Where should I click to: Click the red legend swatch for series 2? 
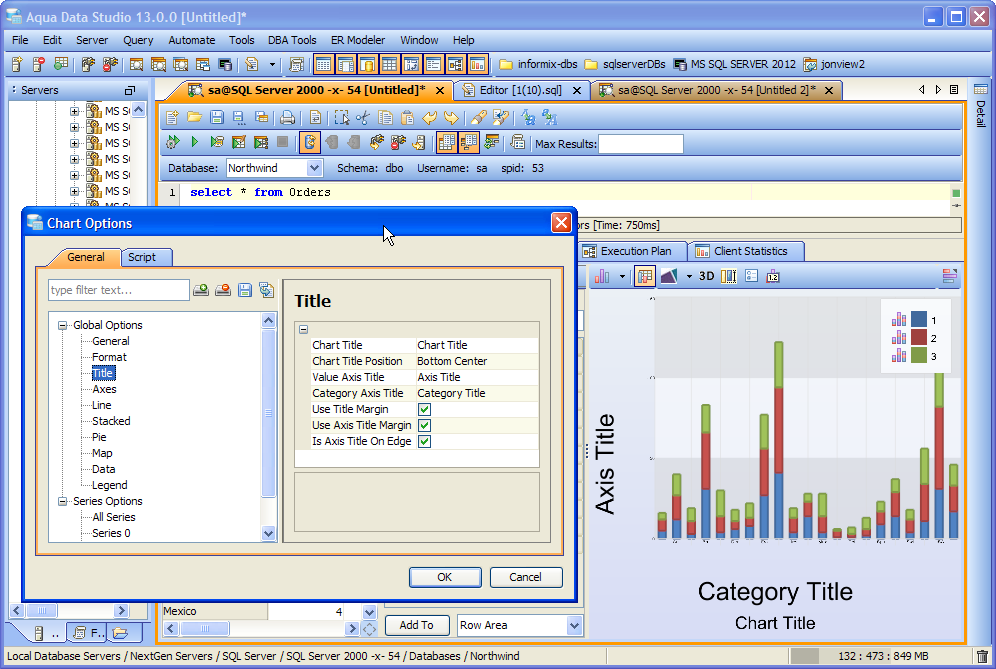[919, 337]
